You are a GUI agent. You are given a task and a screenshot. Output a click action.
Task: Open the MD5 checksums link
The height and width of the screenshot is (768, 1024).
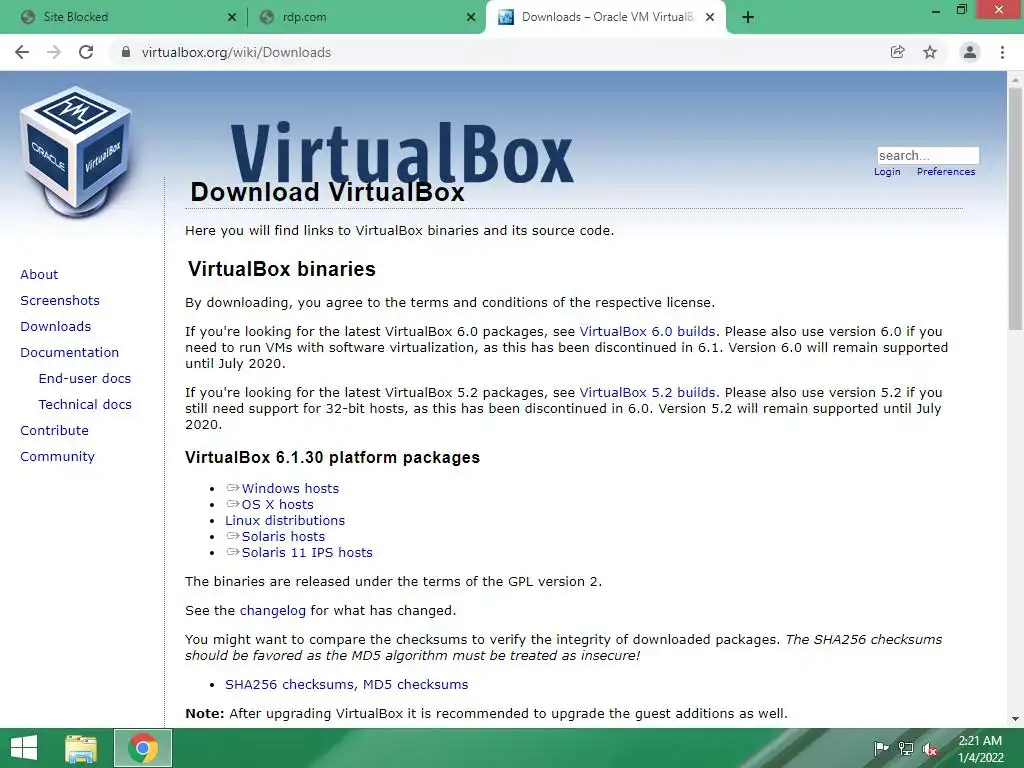(415, 684)
